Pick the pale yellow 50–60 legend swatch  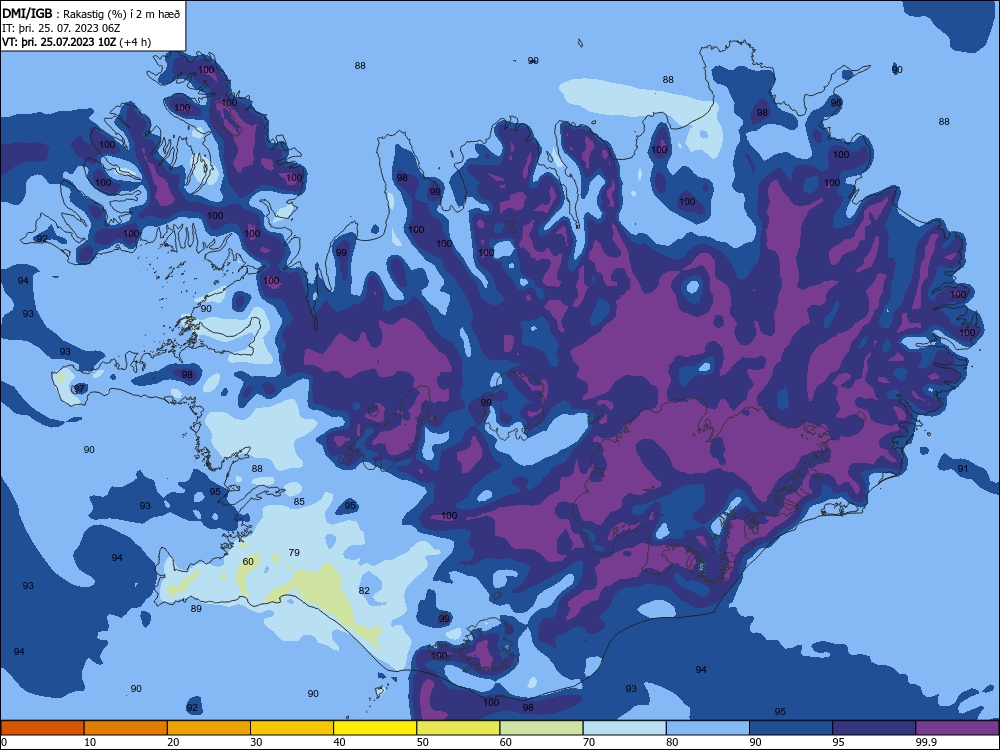(458, 728)
